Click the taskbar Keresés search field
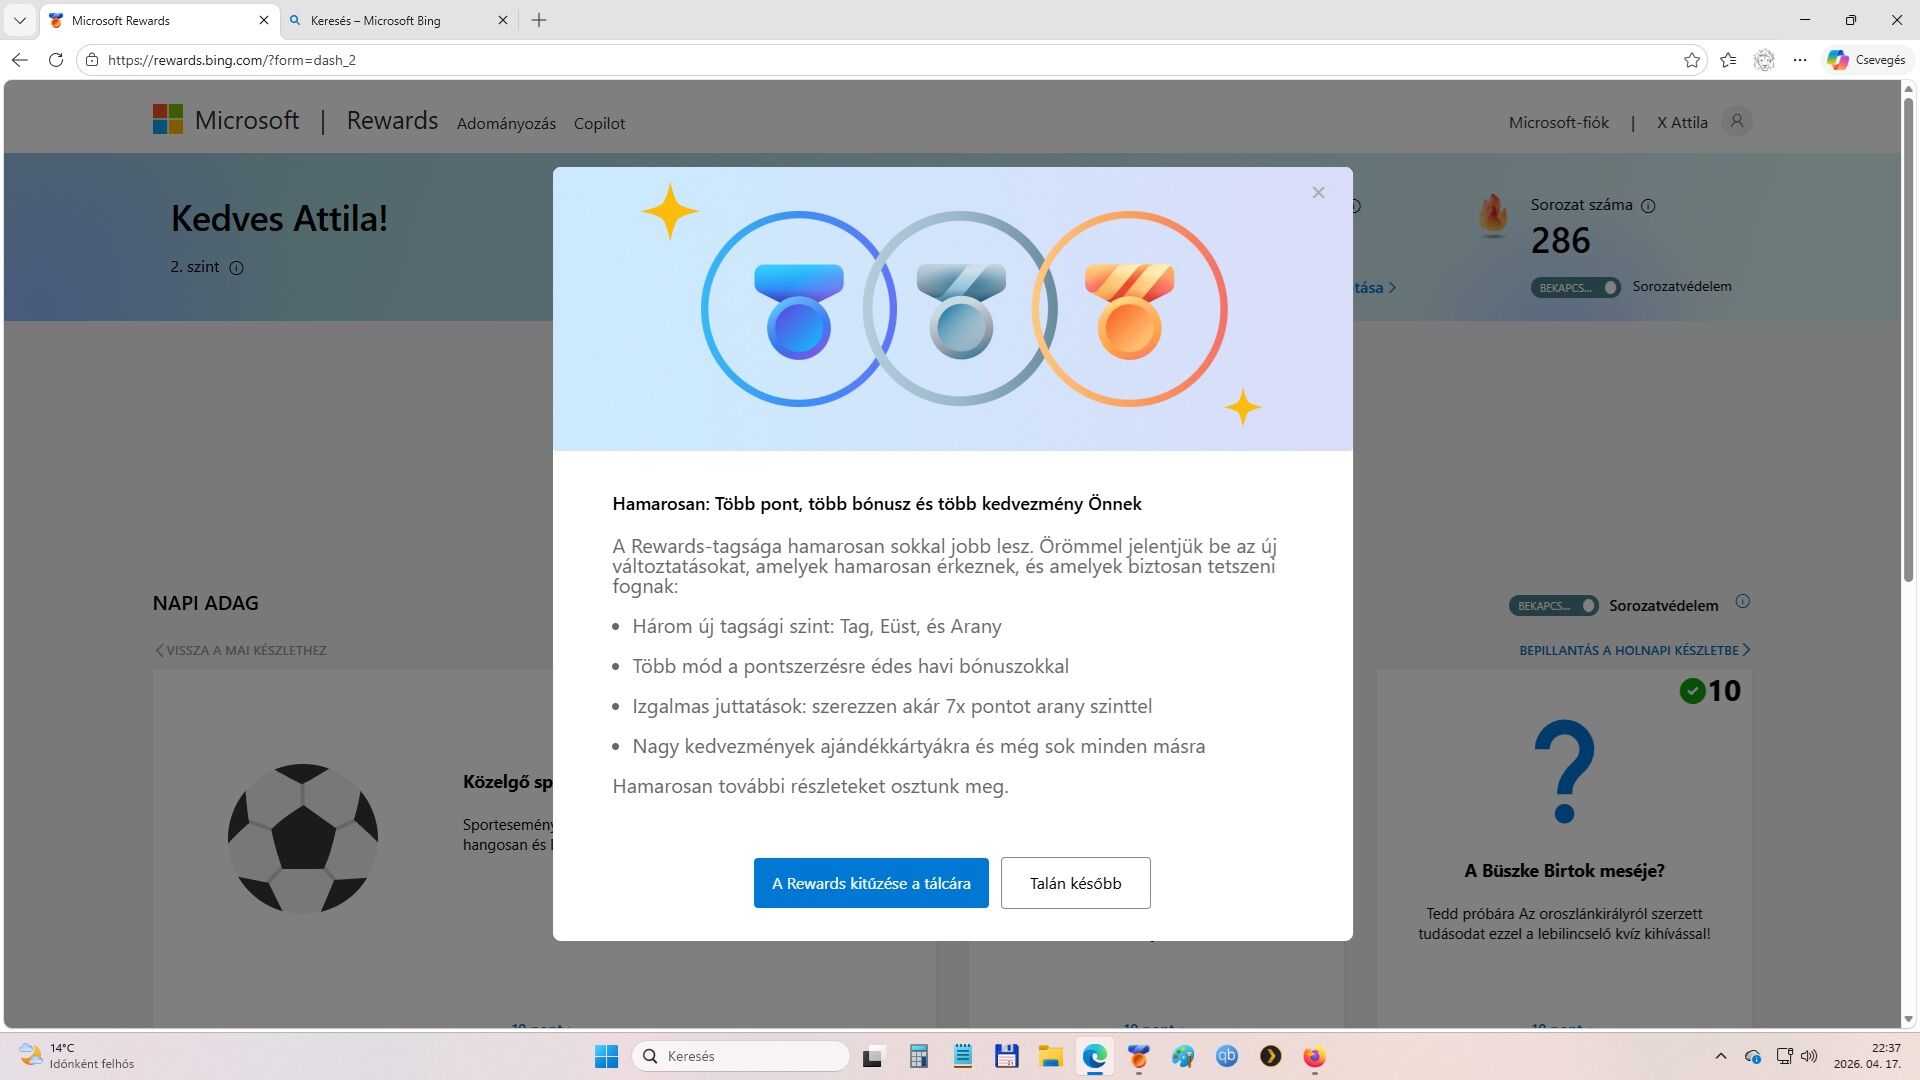The width and height of the screenshot is (1920, 1080). pos(741,1056)
